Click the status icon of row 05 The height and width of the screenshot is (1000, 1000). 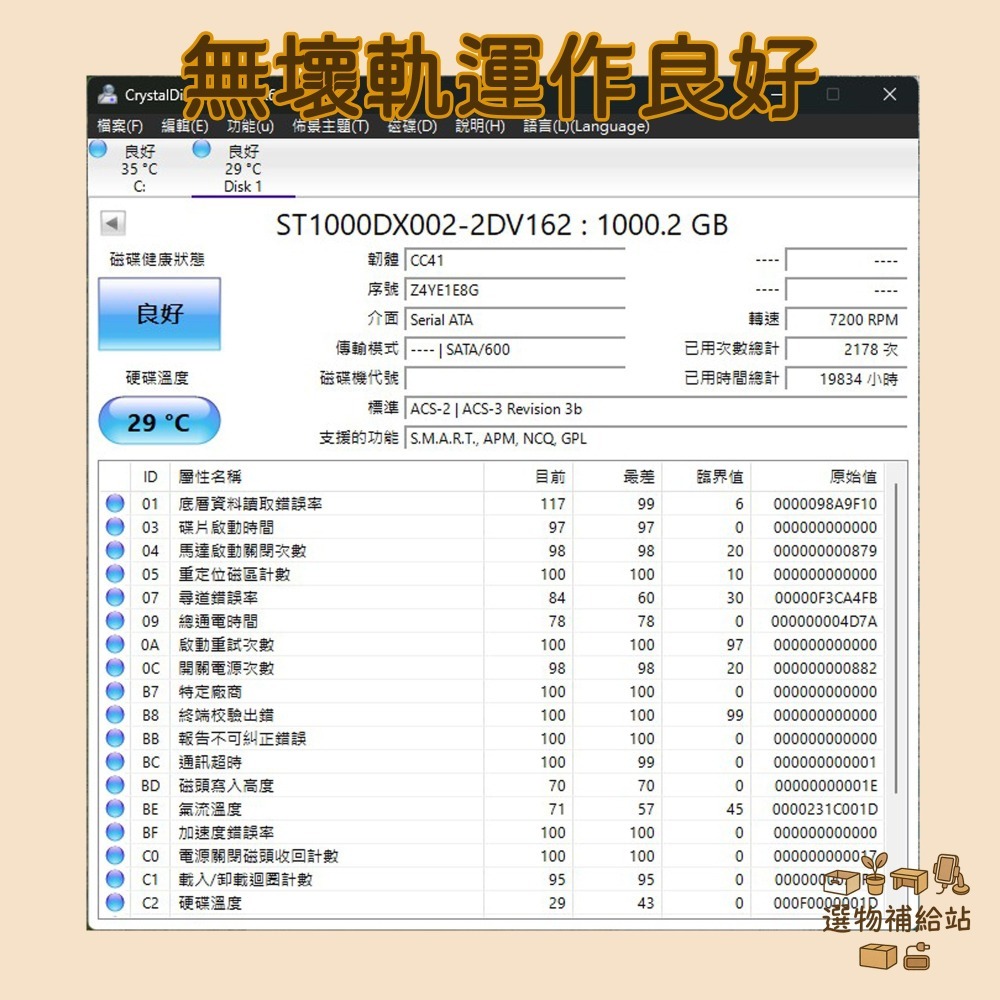point(115,574)
